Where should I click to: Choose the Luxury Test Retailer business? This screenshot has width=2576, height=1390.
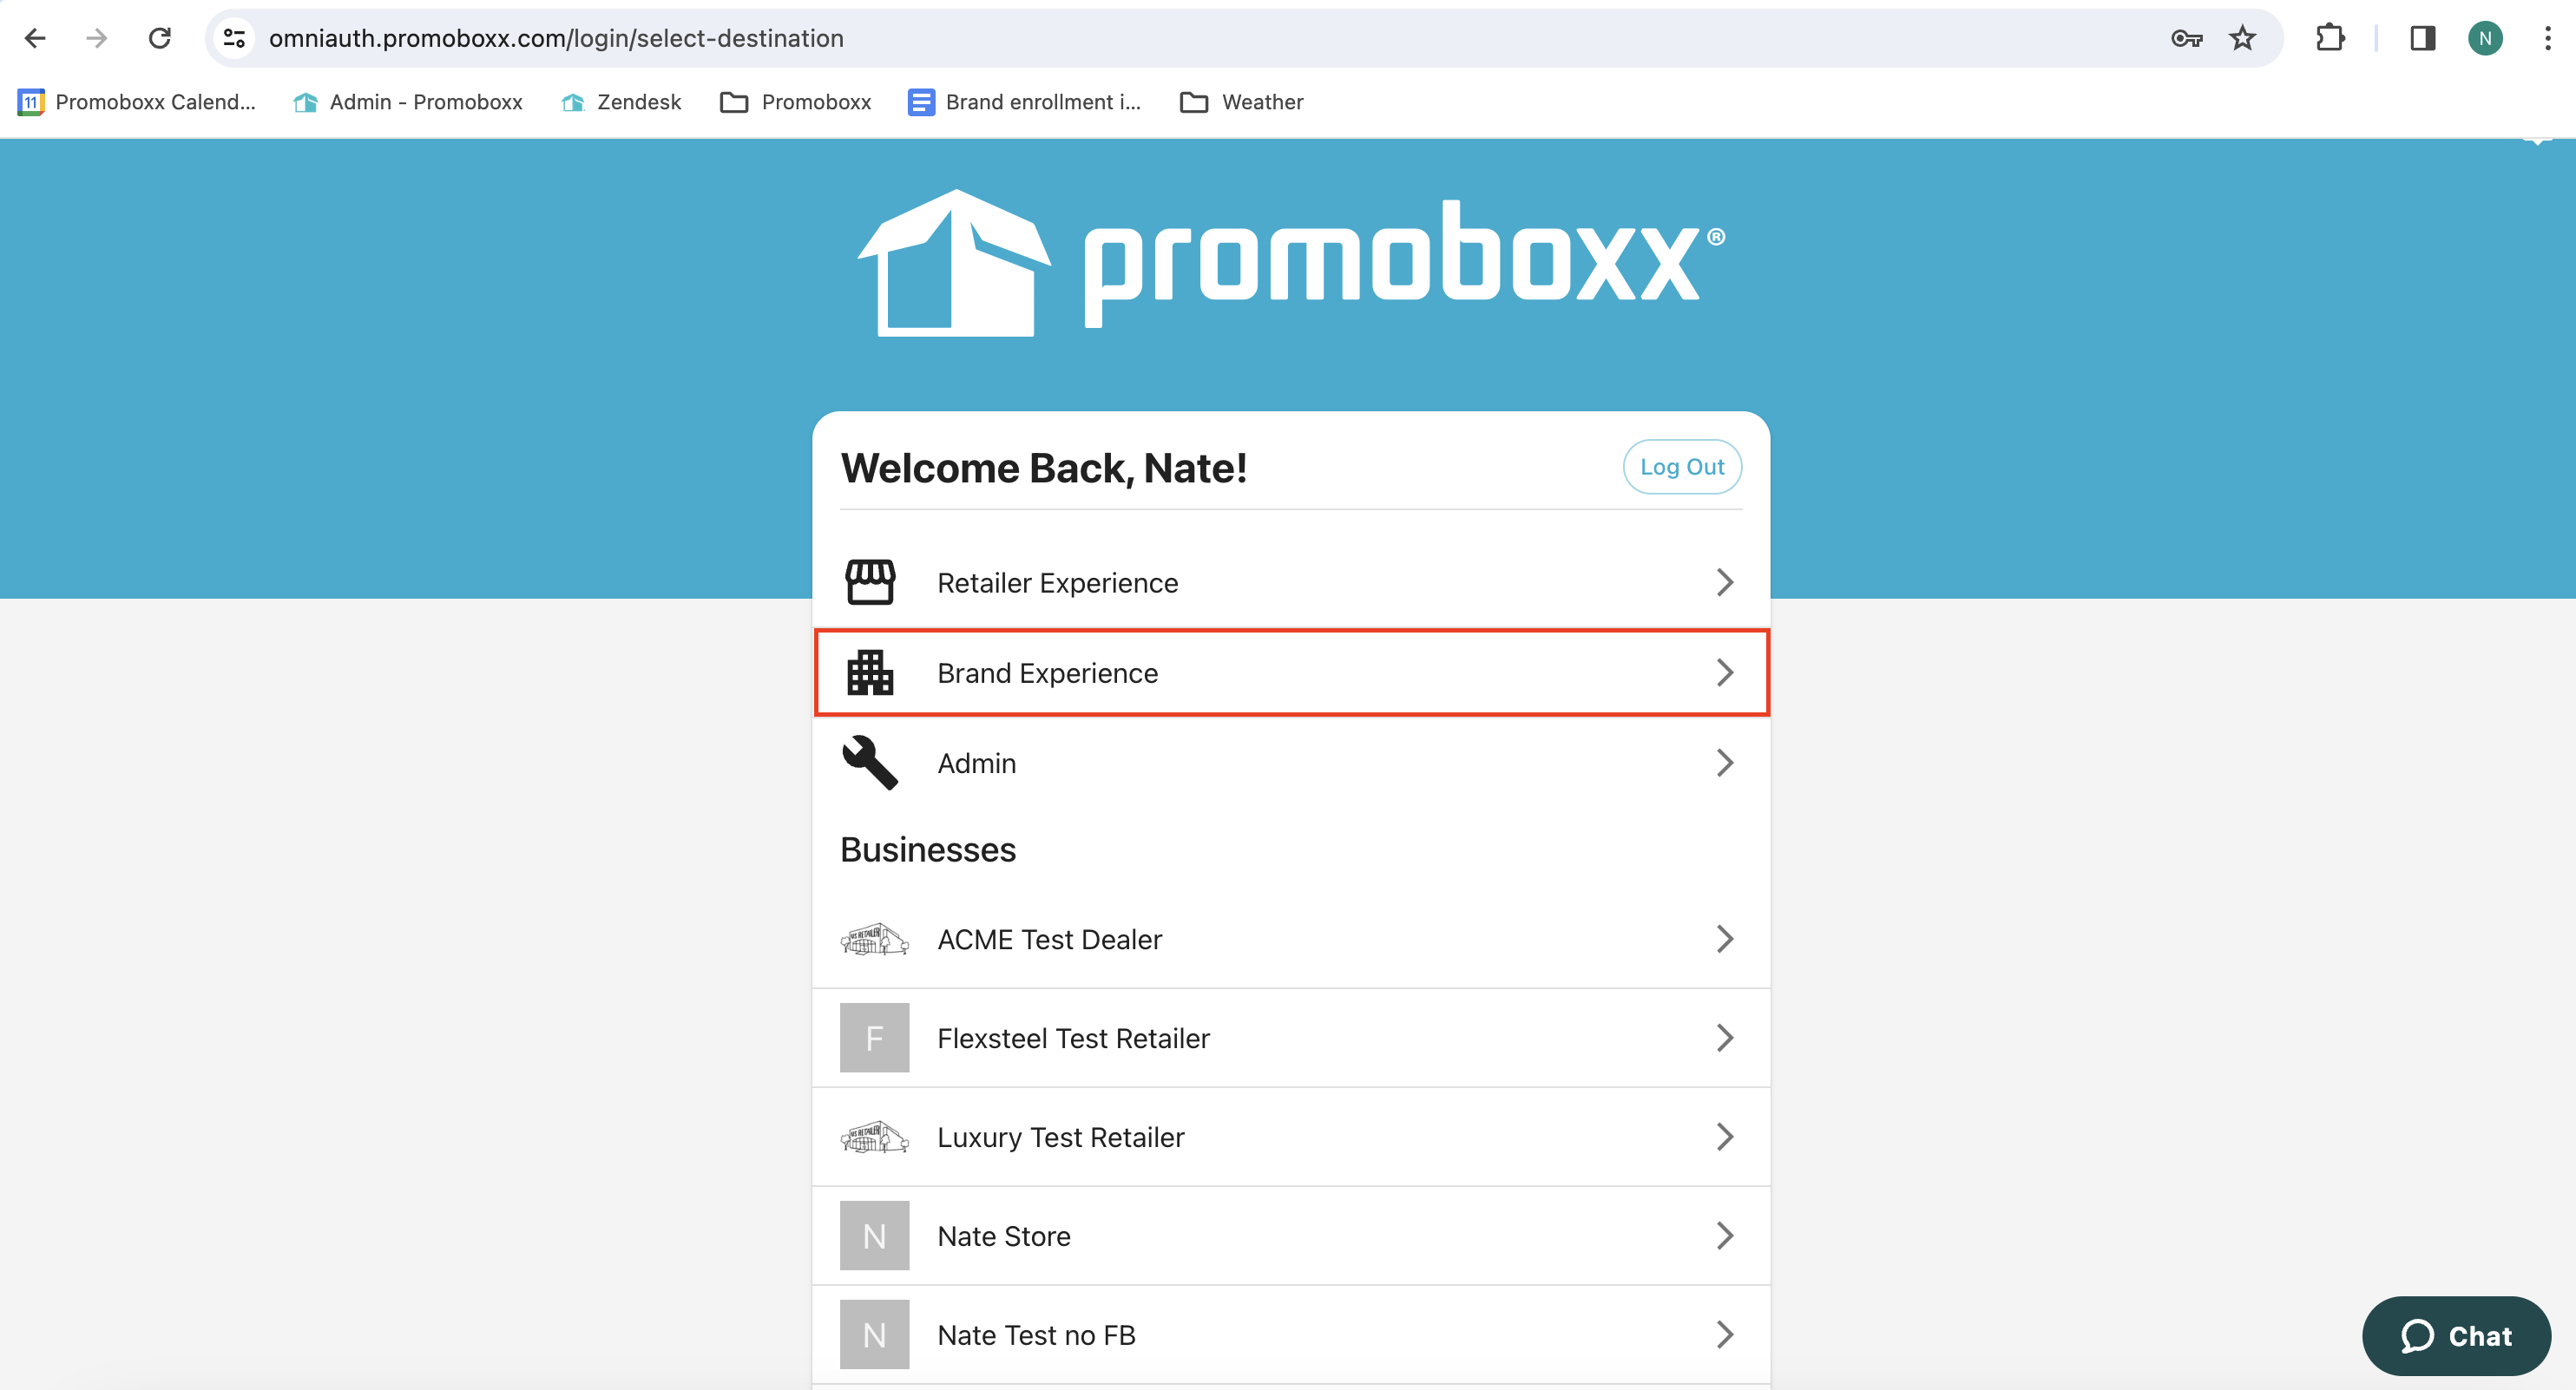click(x=1291, y=1137)
